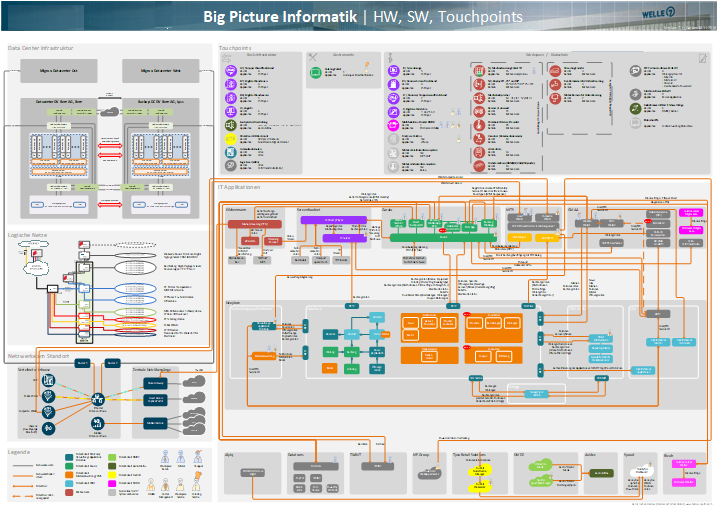Select the right data center top grey box
Viewport: 719px width, 508px height.
point(162,69)
